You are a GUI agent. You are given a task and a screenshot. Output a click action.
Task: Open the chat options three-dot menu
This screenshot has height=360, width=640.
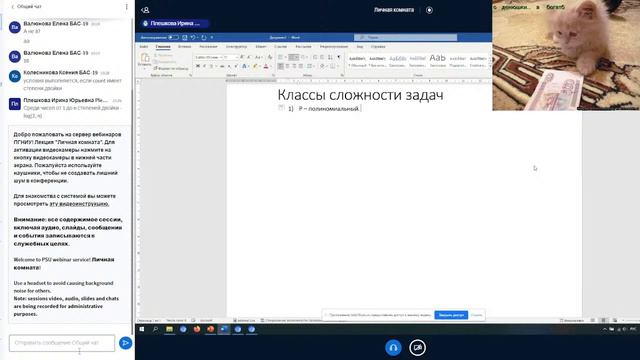(127, 7)
